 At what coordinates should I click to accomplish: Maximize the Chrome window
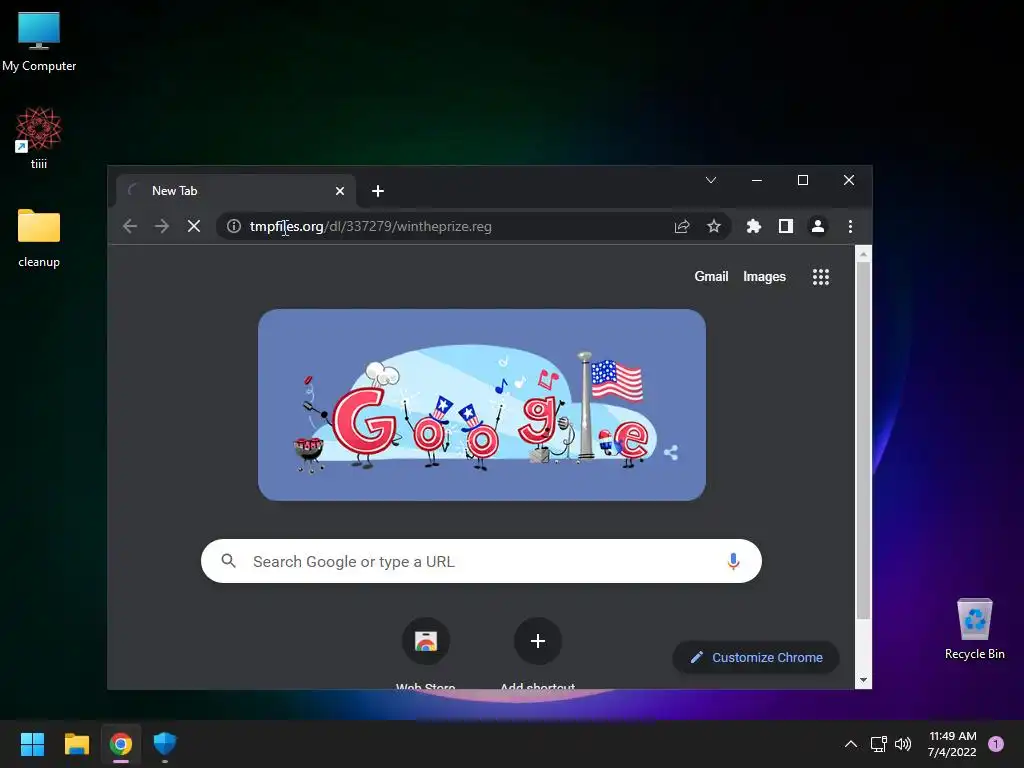(x=803, y=180)
